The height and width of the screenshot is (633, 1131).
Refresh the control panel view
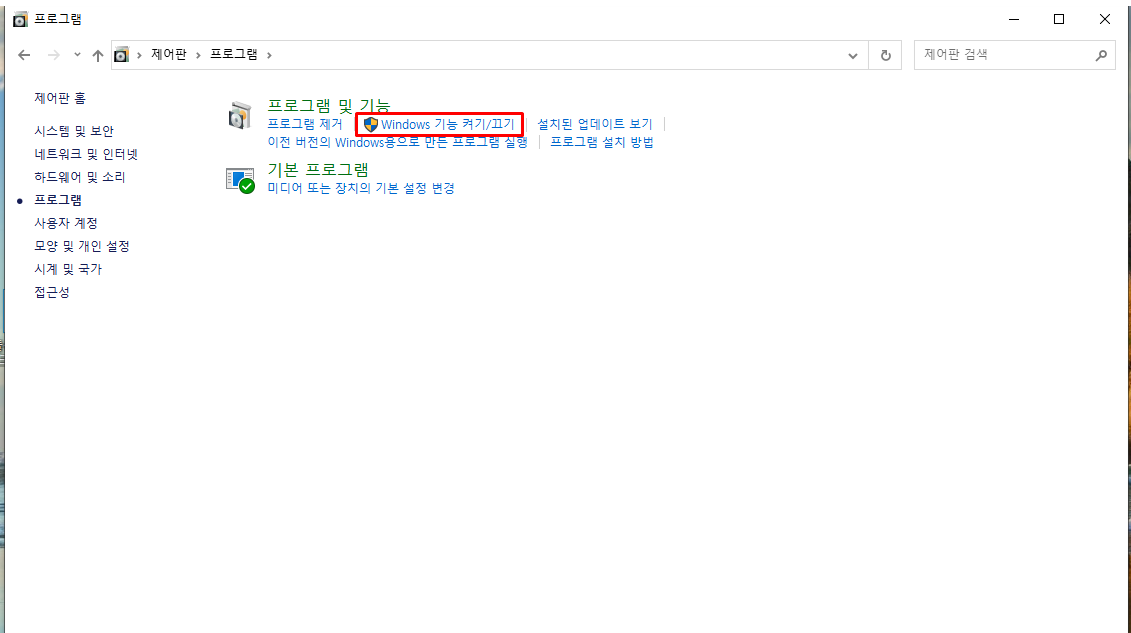pos(886,55)
